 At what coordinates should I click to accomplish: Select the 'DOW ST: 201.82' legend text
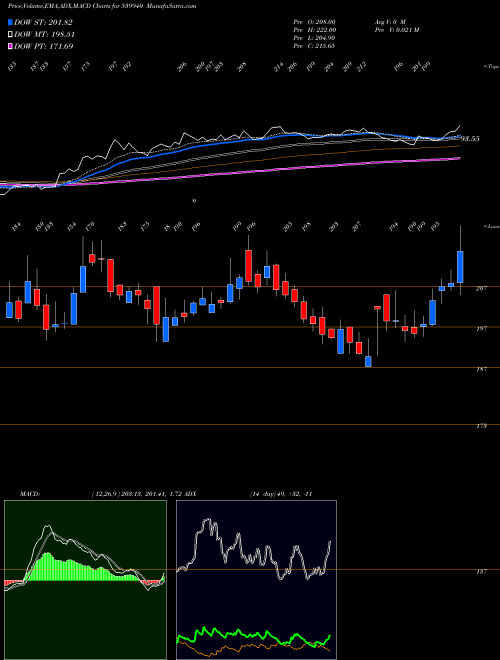44,22
